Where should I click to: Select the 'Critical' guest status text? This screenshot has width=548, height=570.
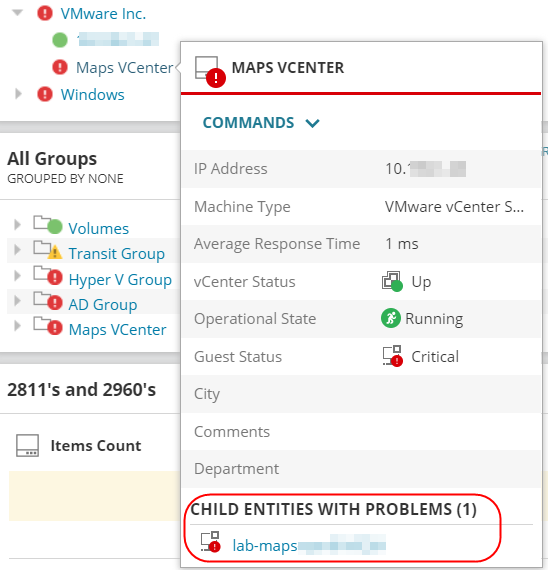click(x=435, y=357)
